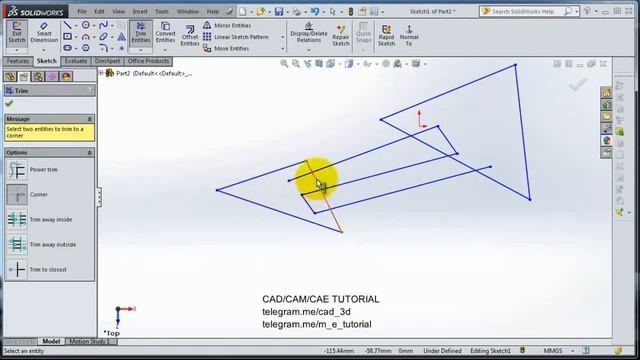
Task: Click Move Entities
Action: [x=226, y=48]
